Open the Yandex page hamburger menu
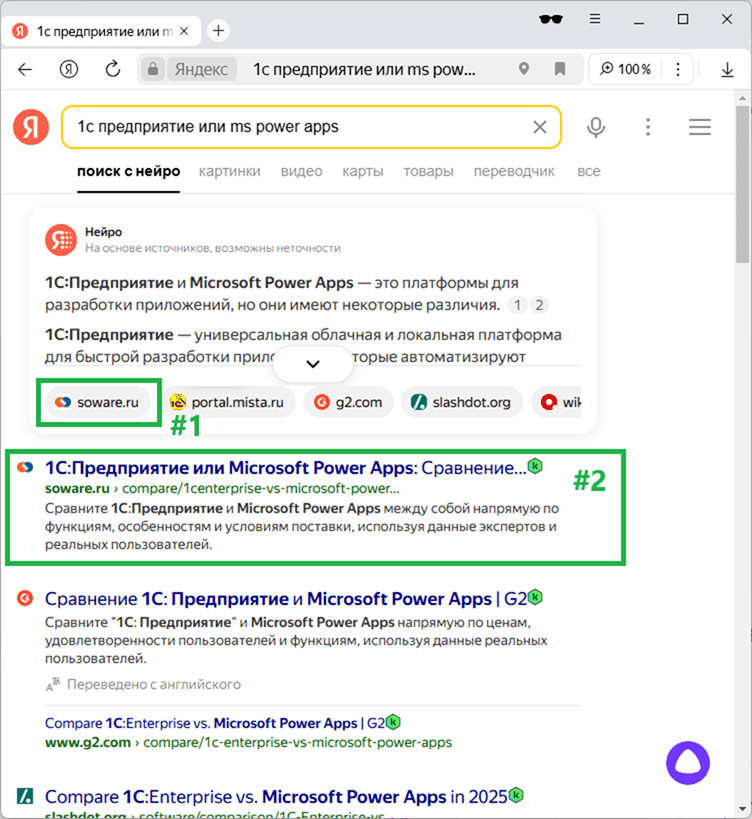The height and width of the screenshot is (819, 752). click(x=700, y=127)
